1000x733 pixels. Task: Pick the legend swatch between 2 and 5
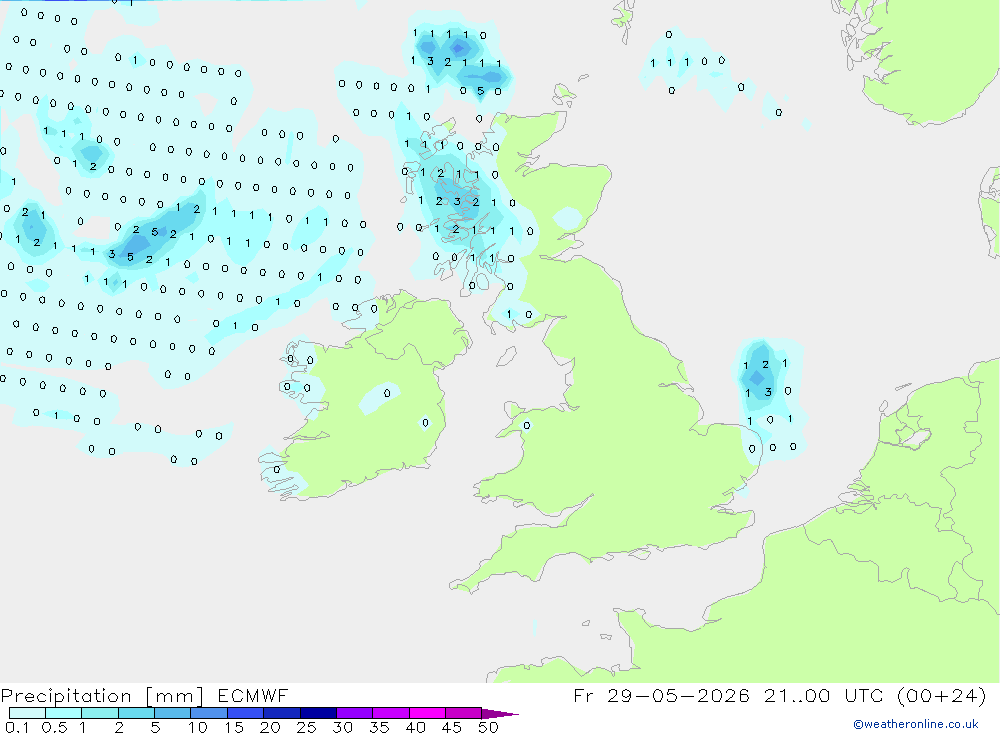136,713
